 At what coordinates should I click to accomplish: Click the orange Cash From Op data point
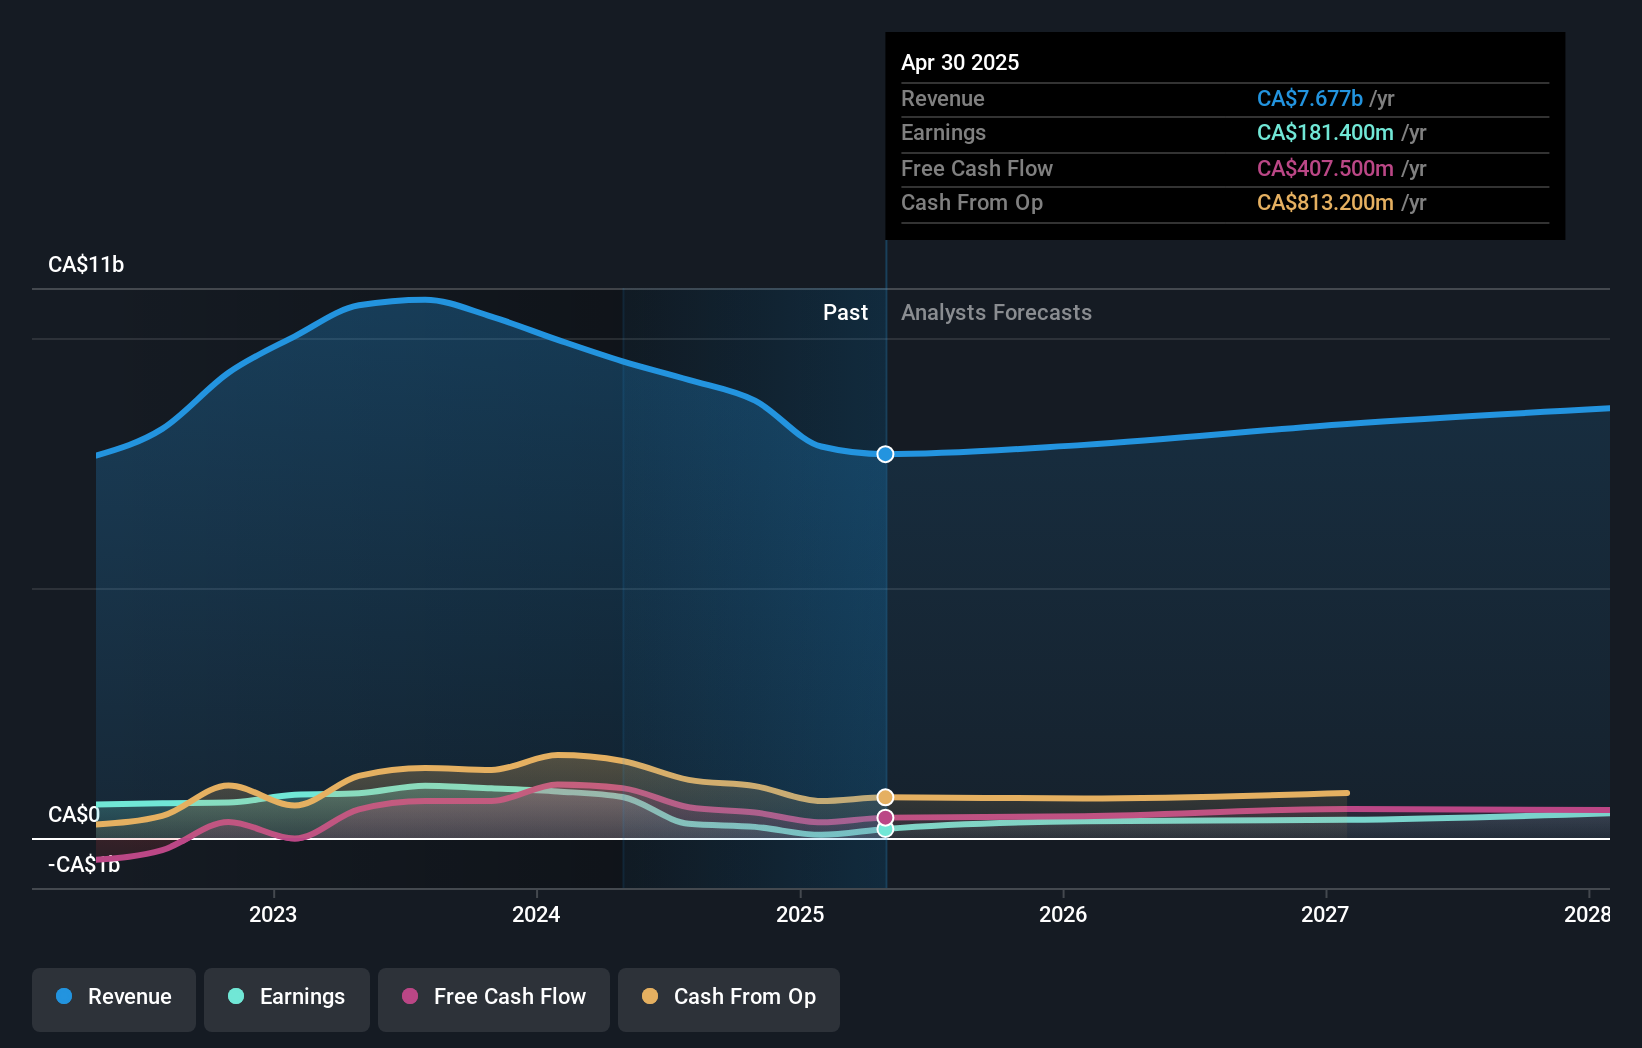[x=885, y=797]
